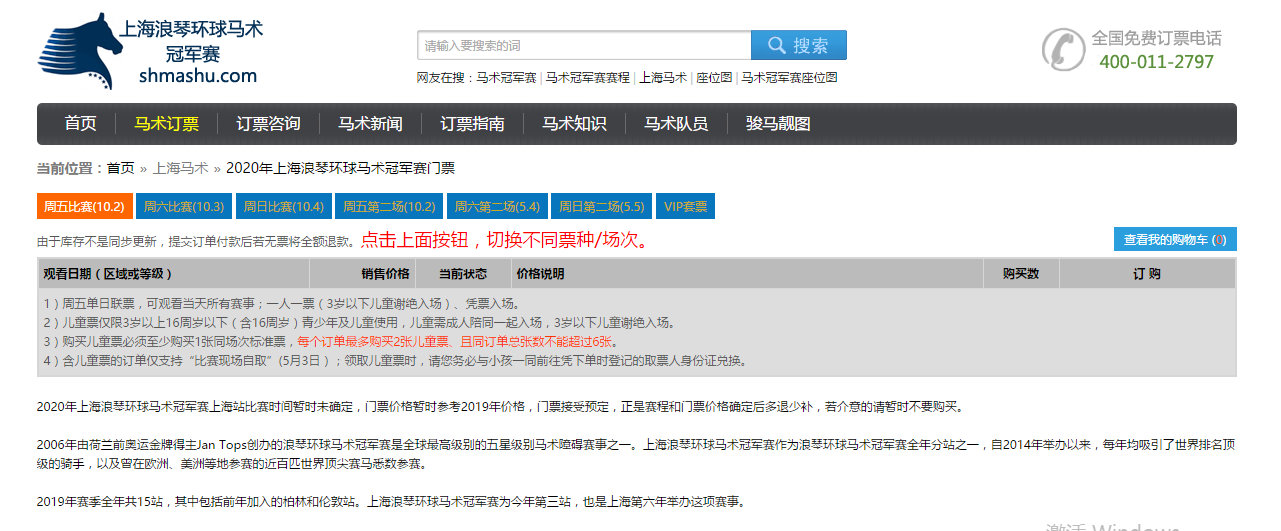Click the 马术冠军赛座位图 suggested link

[x=789, y=77]
